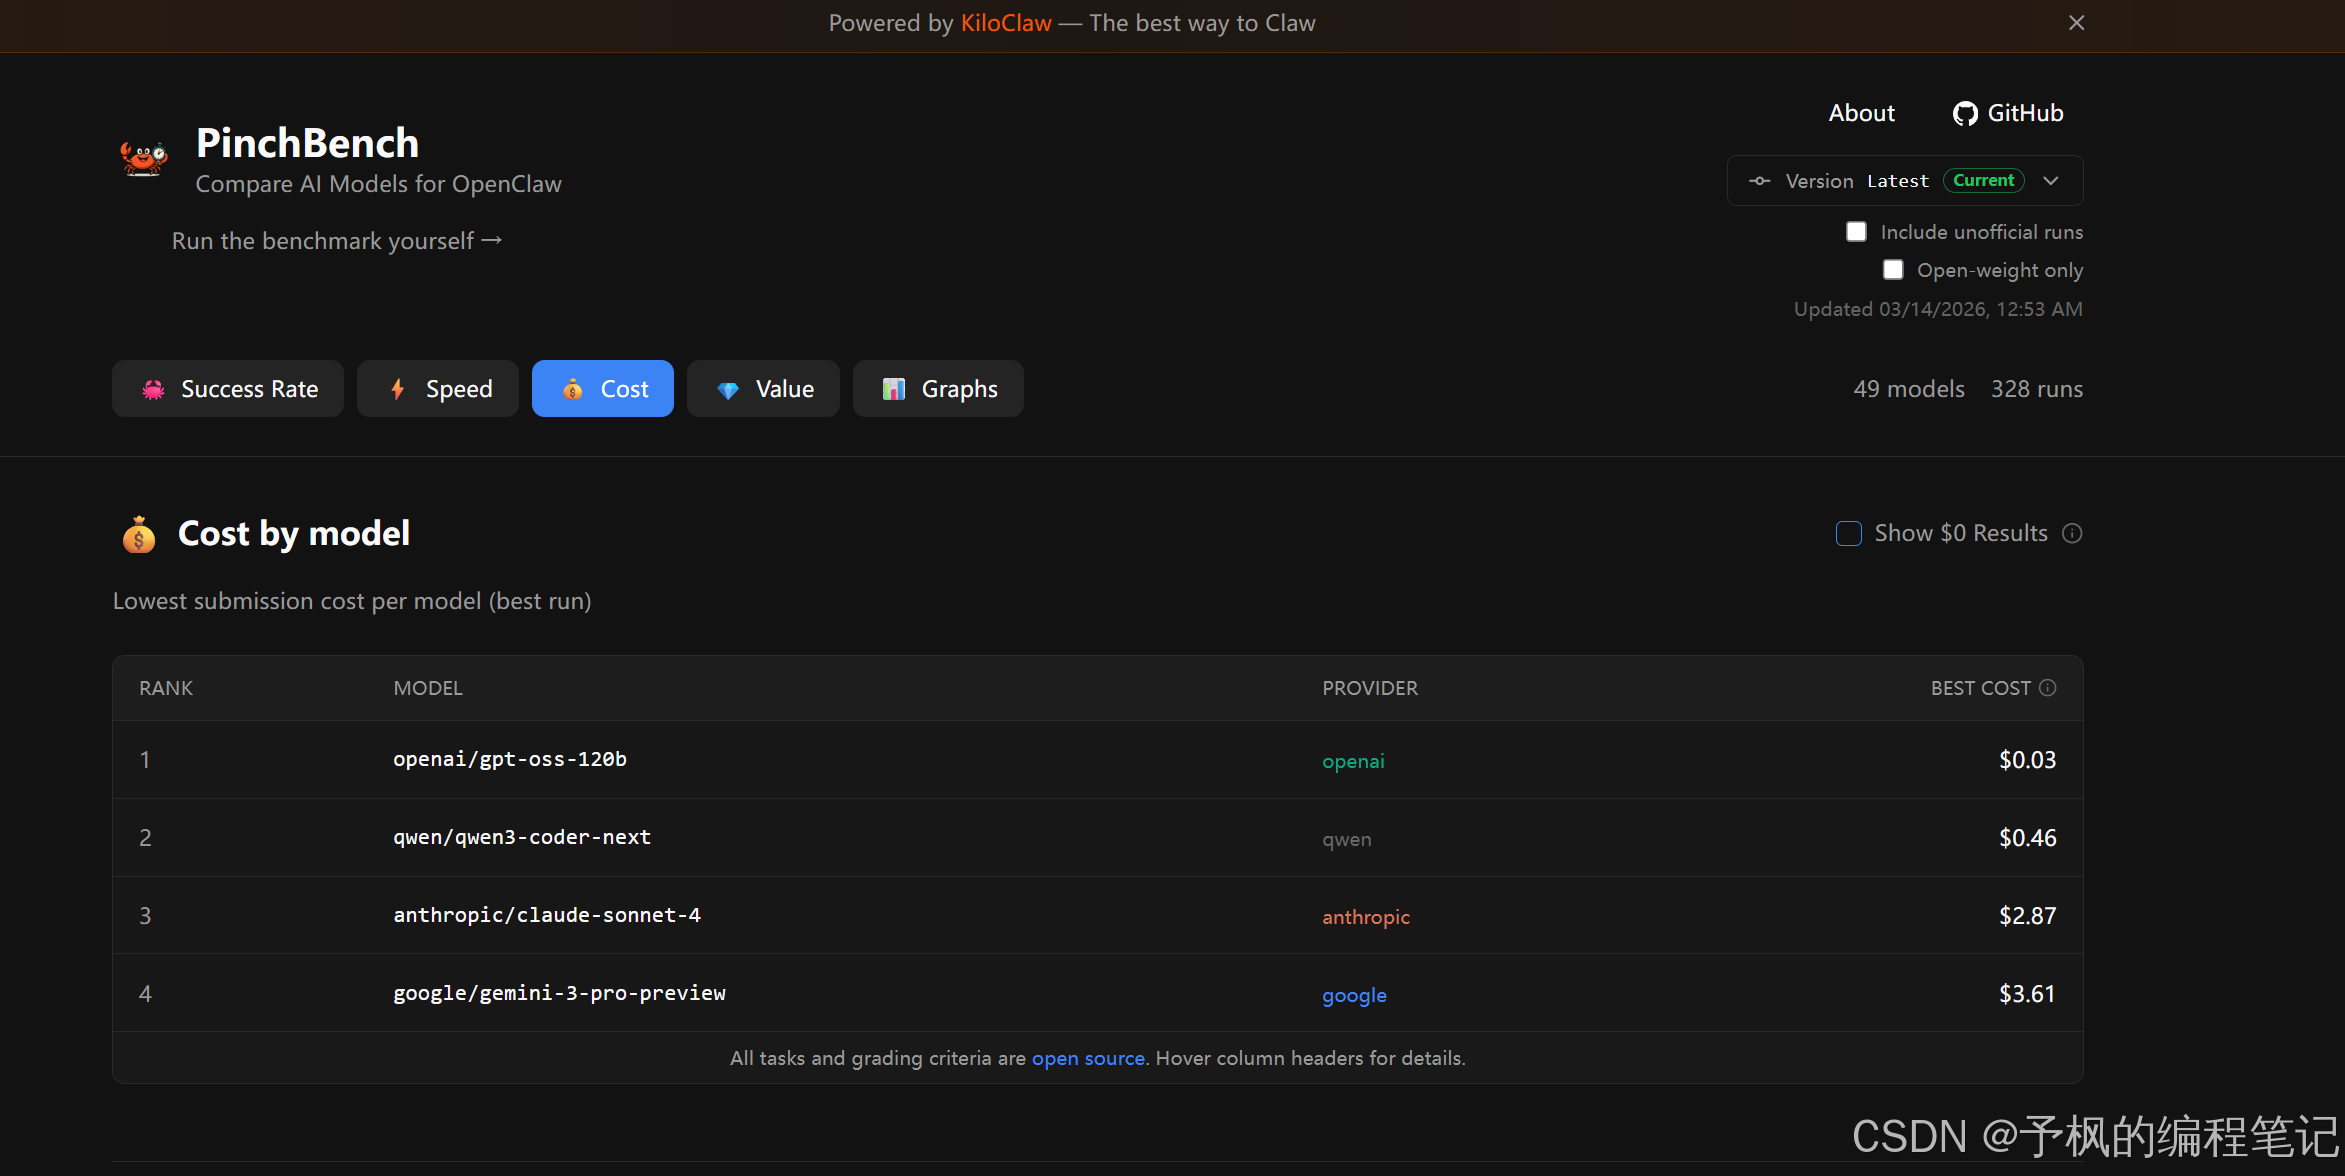Viewport: 2345px width, 1176px height.
Task: Click the GitHub octocat icon
Action: pos(1965,114)
